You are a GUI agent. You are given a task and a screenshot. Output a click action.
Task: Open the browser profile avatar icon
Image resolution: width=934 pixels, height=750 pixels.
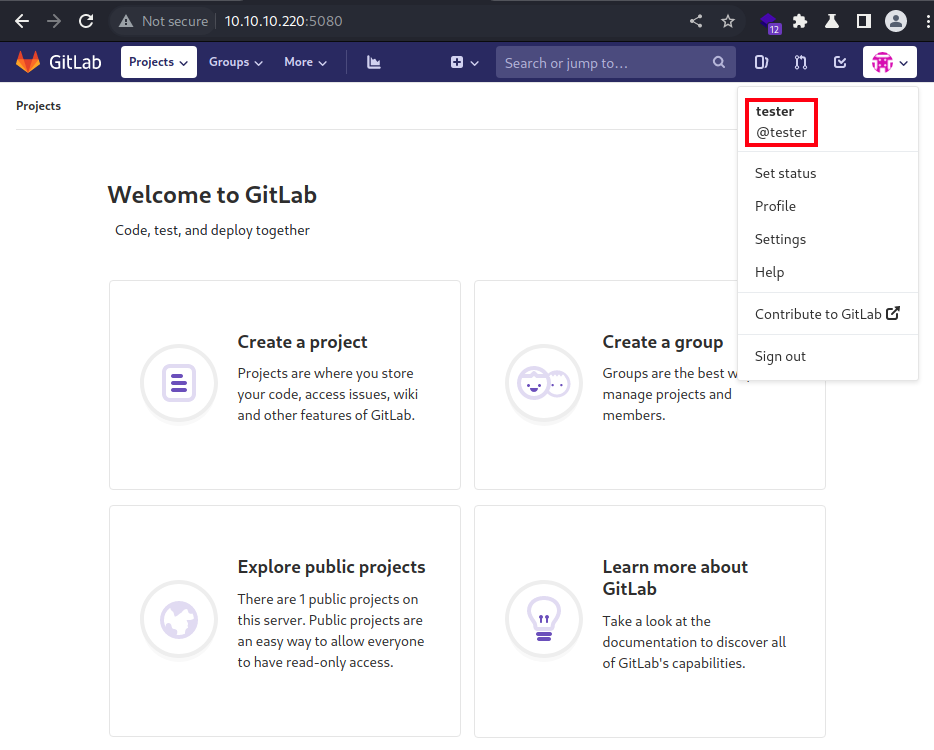pos(895,21)
